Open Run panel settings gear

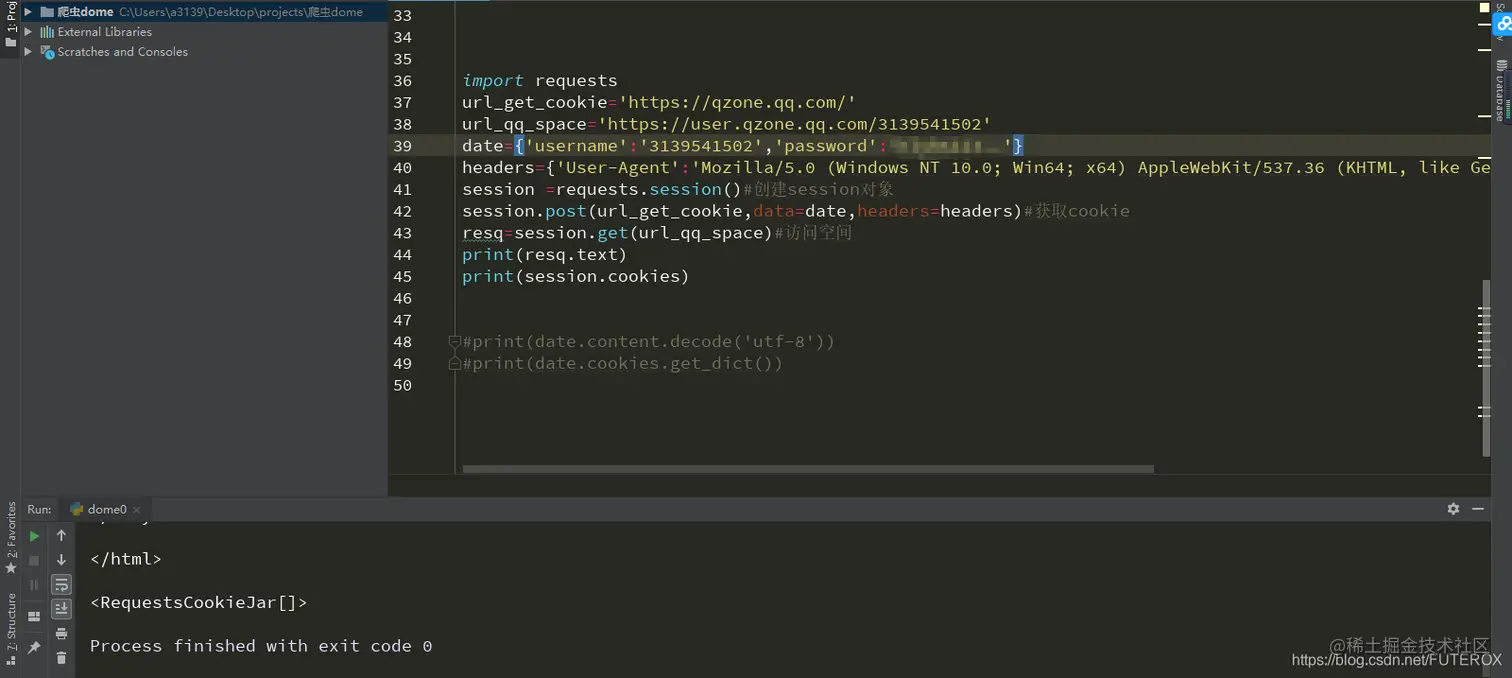1453,509
